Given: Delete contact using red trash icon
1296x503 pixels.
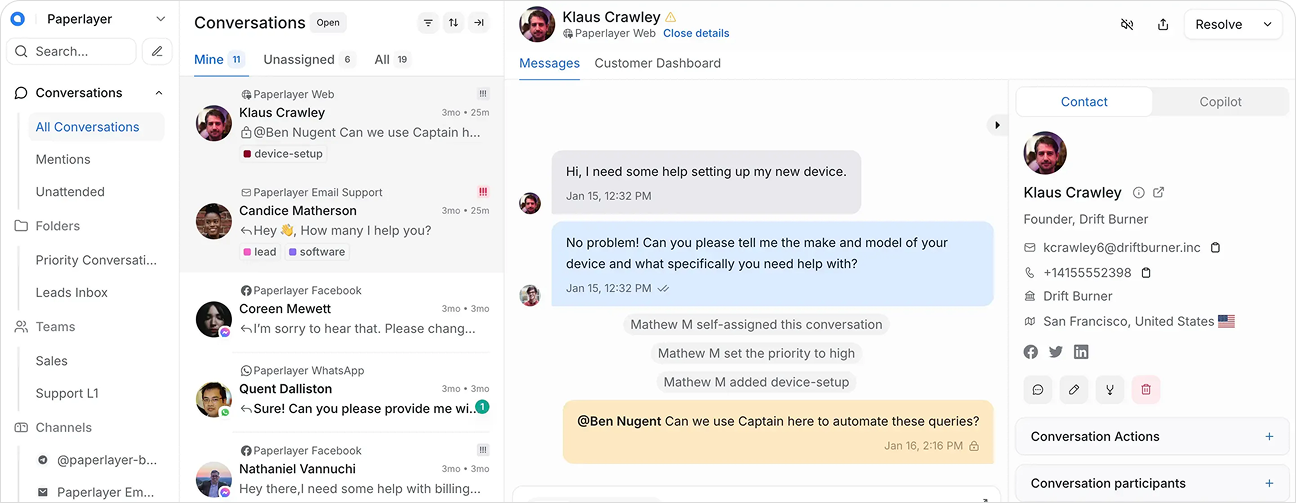Looking at the screenshot, I should [1146, 389].
